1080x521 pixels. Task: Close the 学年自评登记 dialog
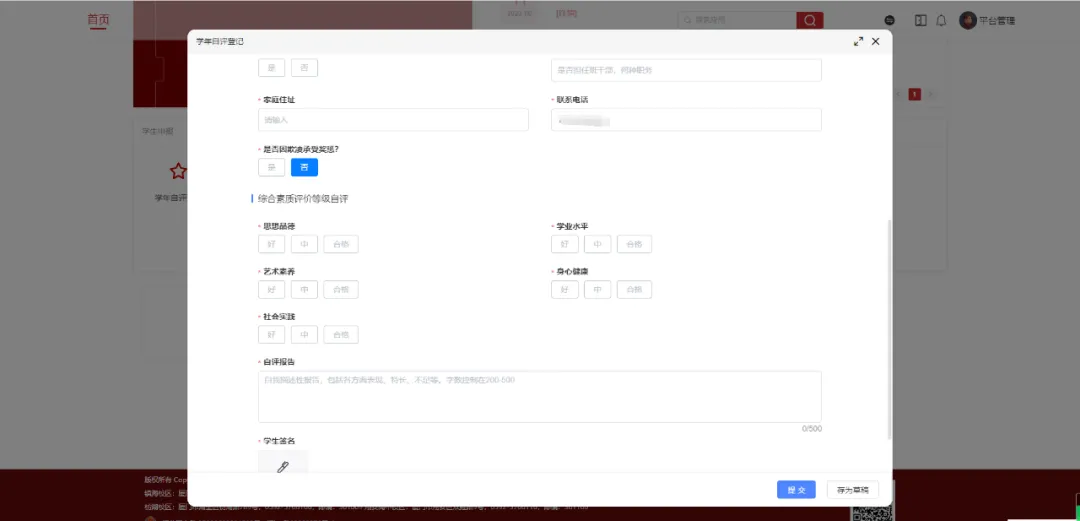point(876,41)
